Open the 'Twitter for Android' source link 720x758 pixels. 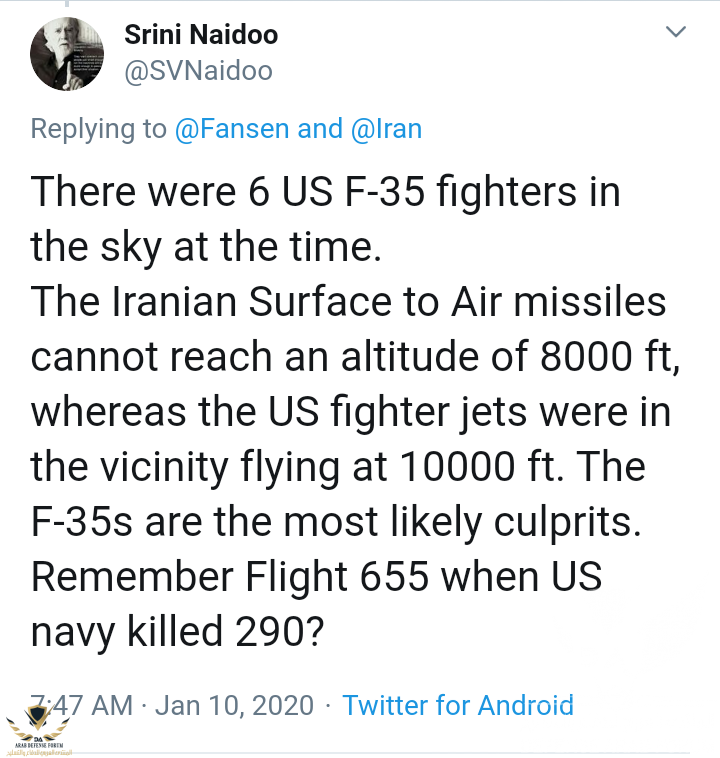tap(458, 705)
